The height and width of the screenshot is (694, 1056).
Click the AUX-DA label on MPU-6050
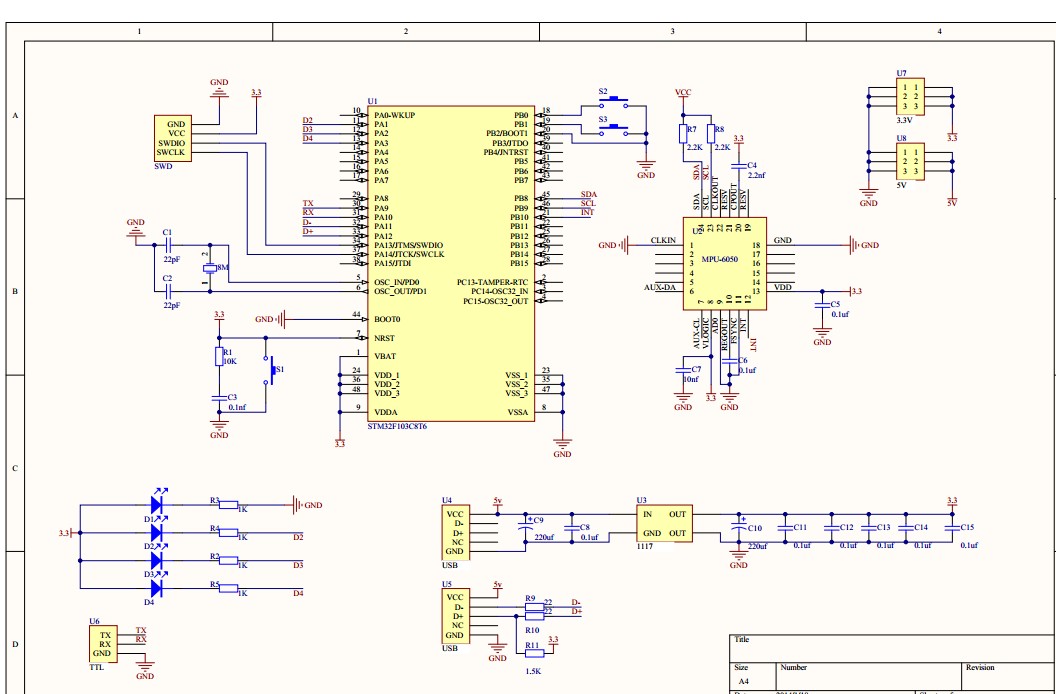(x=660, y=288)
